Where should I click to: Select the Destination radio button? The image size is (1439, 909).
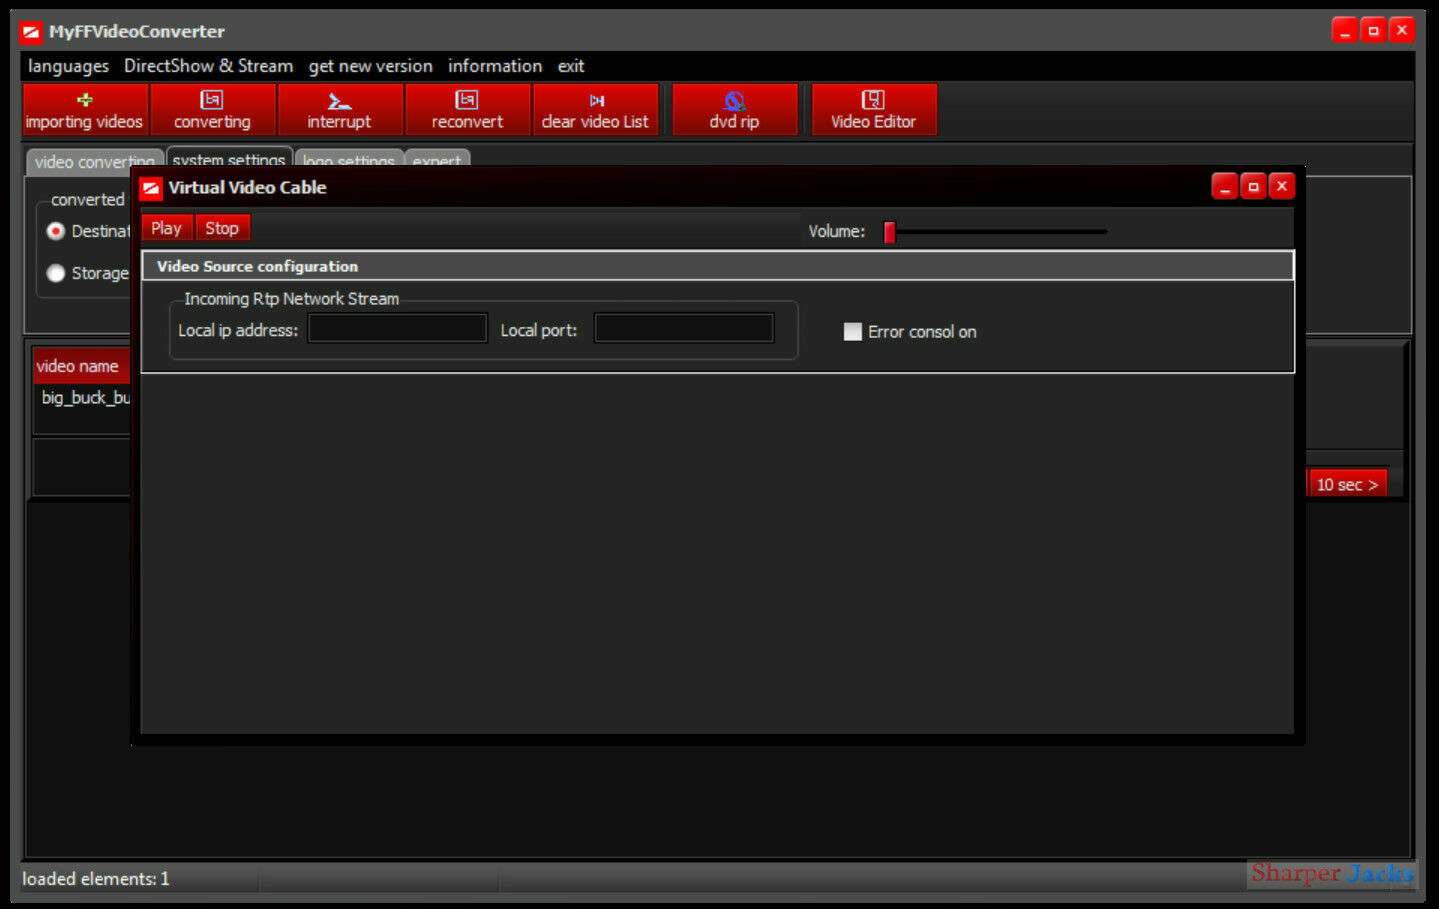(56, 231)
